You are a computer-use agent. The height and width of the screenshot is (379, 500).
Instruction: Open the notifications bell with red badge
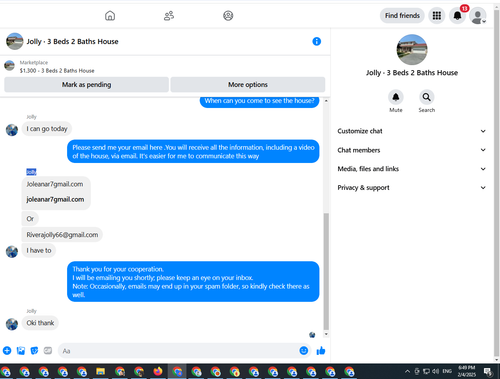click(457, 16)
